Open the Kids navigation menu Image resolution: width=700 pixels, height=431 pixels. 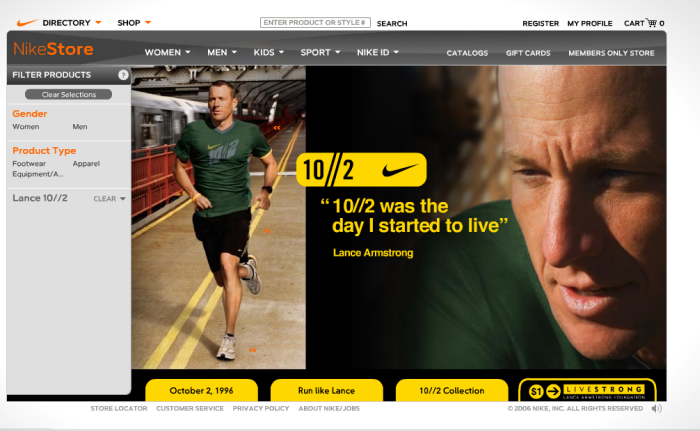pyautogui.click(x=268, y=52)
